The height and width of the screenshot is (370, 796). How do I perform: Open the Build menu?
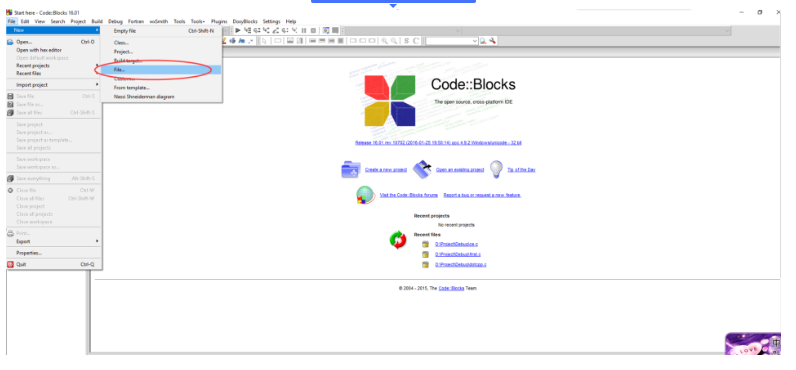97,22
